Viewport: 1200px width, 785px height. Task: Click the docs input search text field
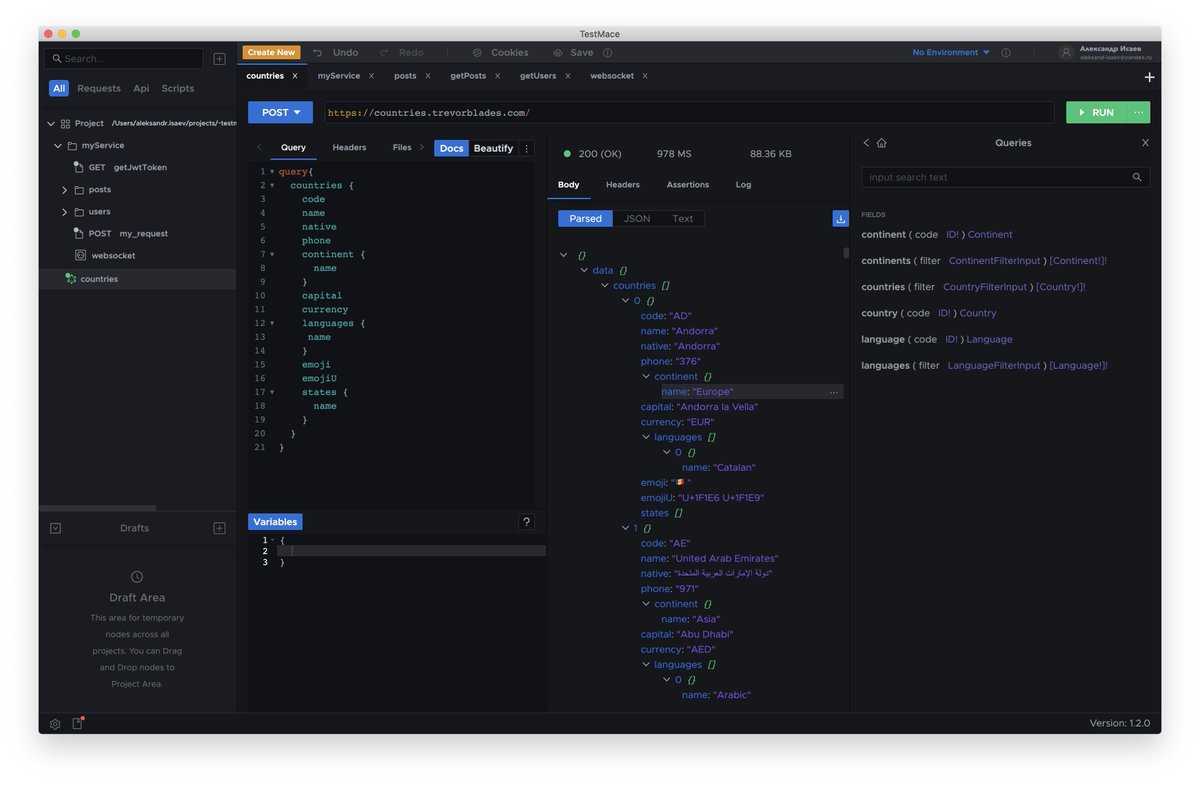1005,177
